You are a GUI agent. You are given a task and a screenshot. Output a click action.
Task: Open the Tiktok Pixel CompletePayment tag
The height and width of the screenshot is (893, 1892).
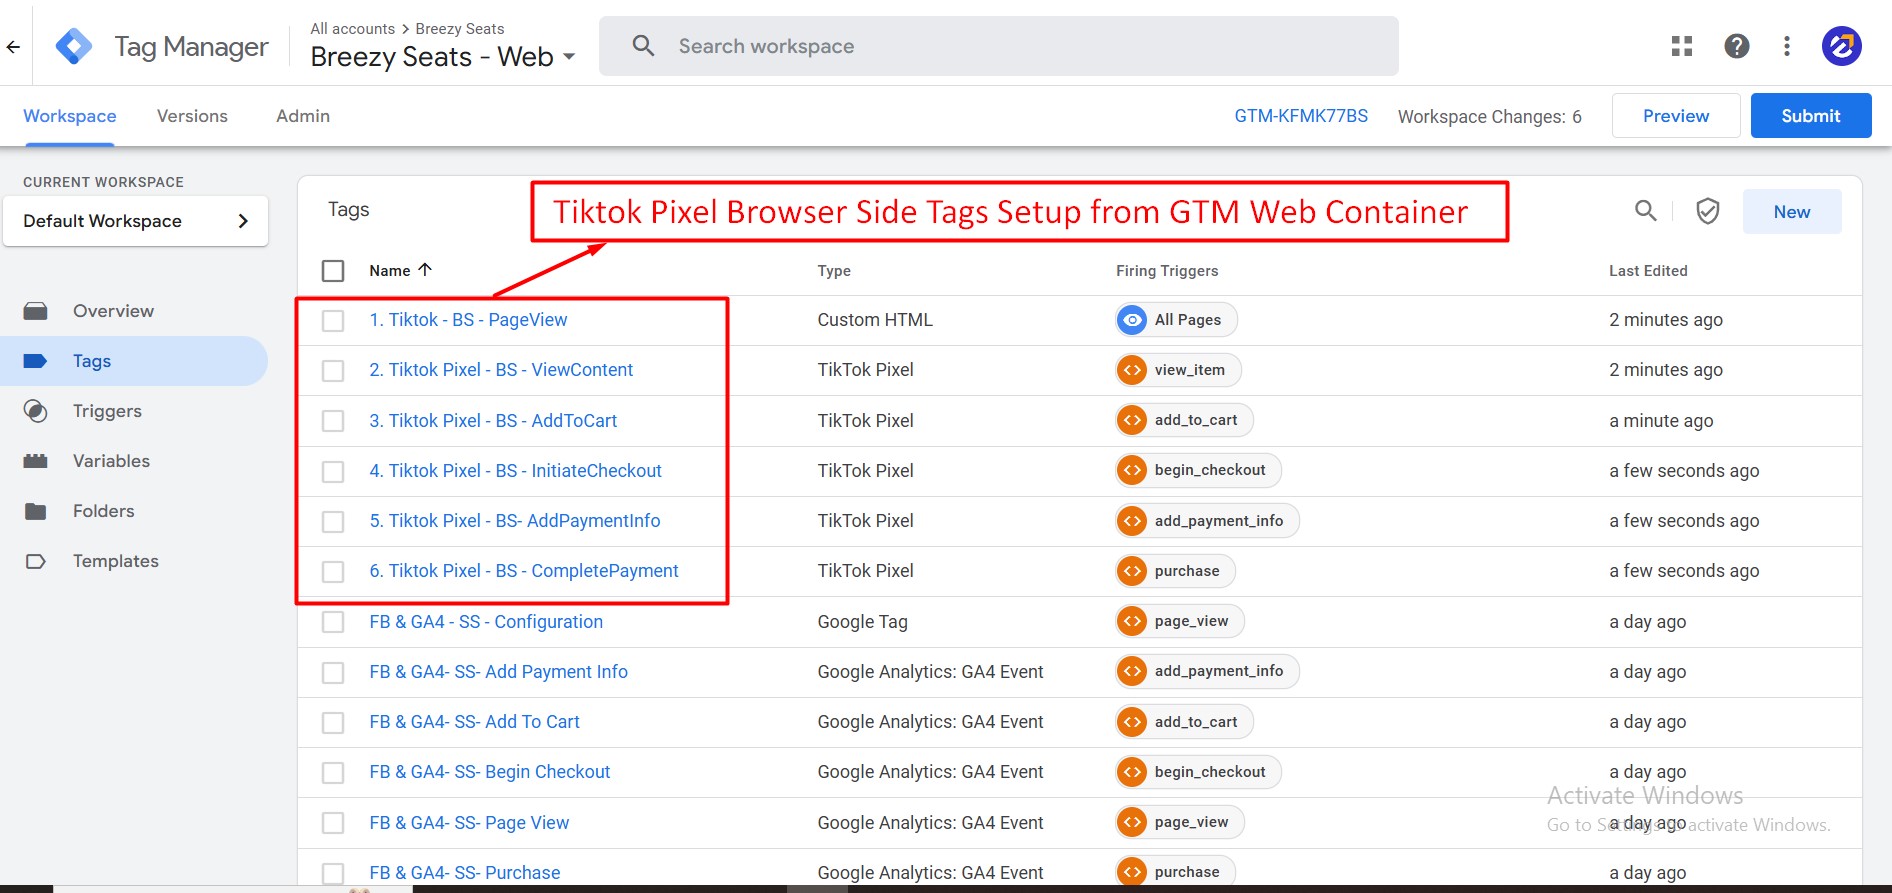(x=524, y=571)
